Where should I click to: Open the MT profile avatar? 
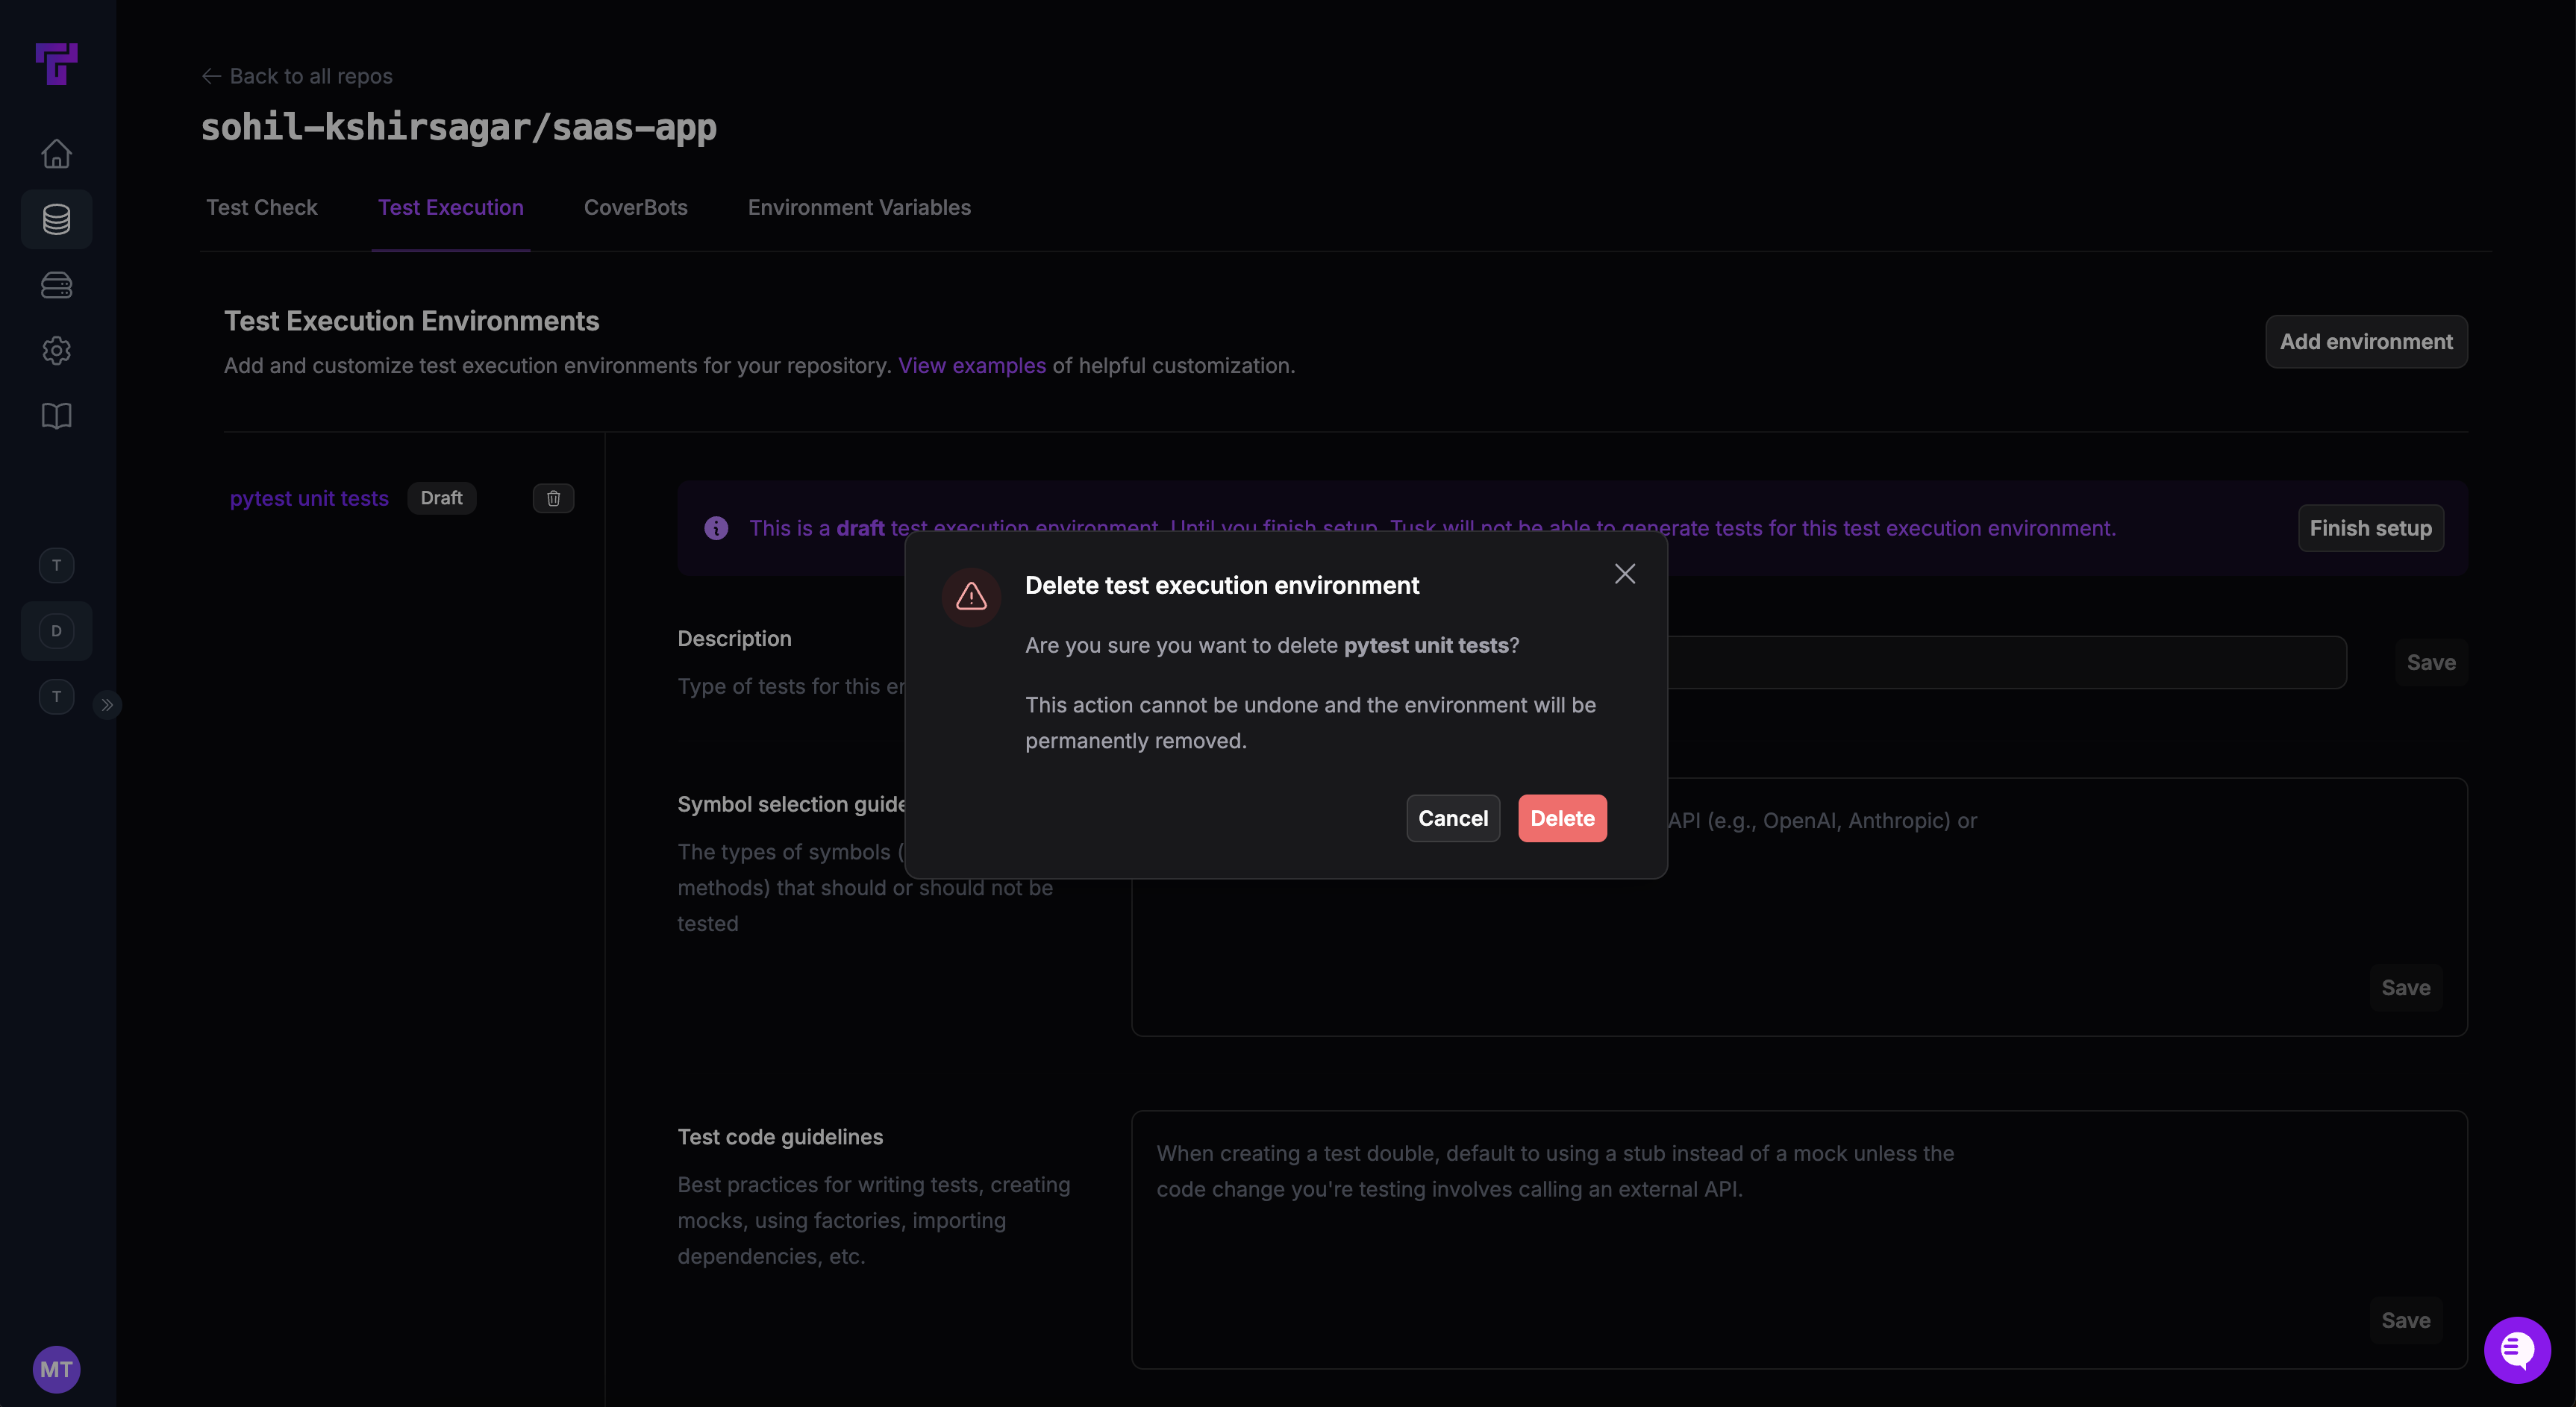tap(56, 1369)
